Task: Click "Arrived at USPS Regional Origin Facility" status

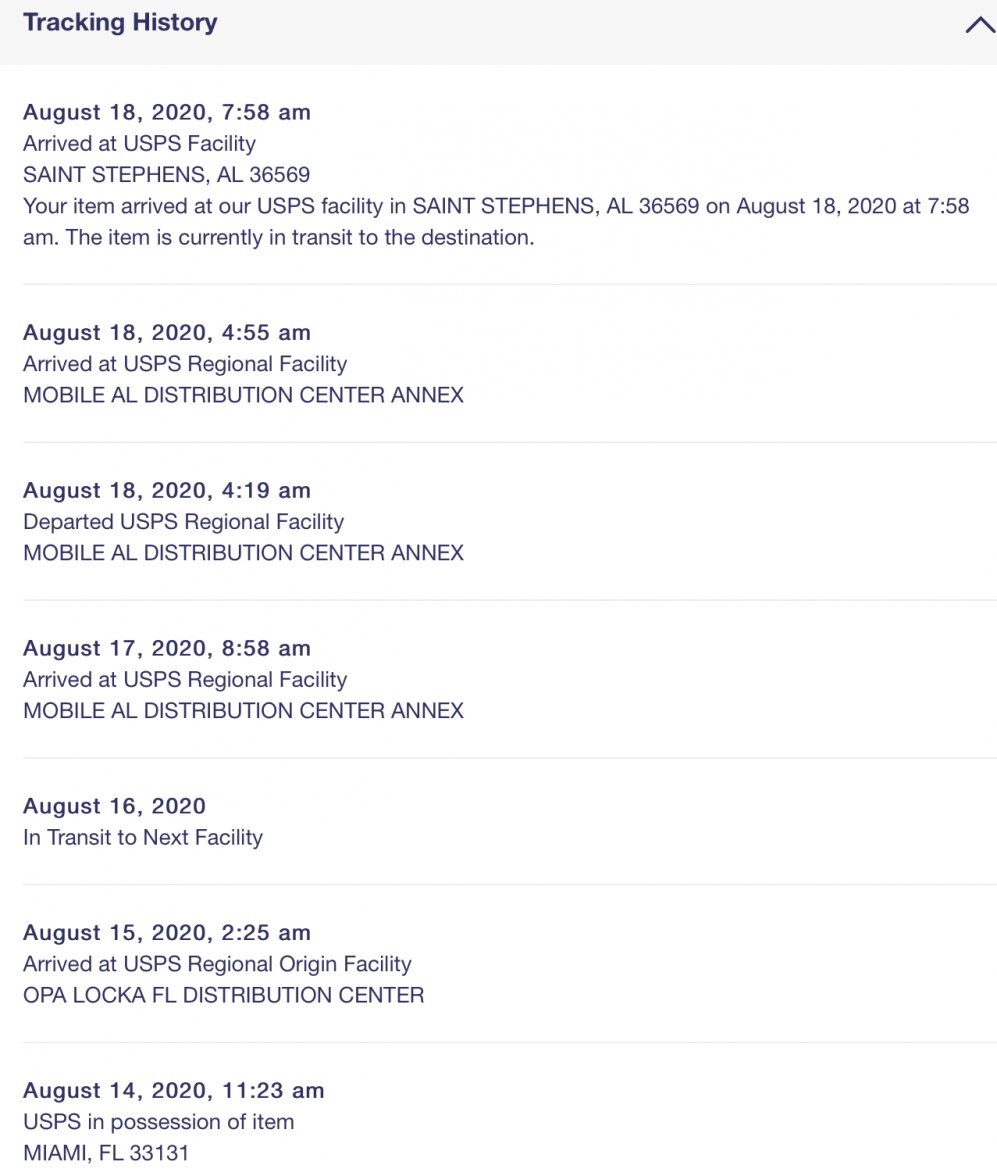Action: (x=217, y=964)
